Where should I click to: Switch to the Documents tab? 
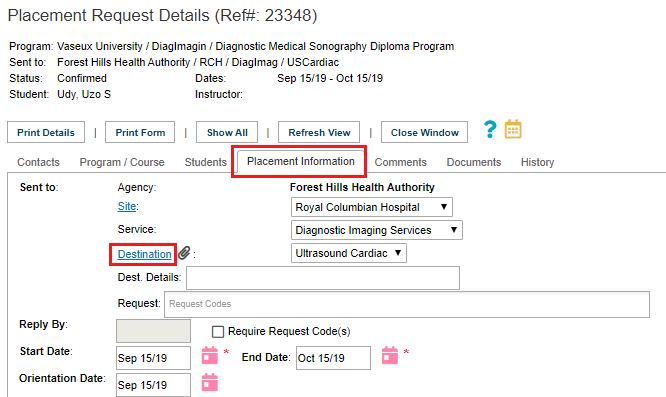click(474, 162)
